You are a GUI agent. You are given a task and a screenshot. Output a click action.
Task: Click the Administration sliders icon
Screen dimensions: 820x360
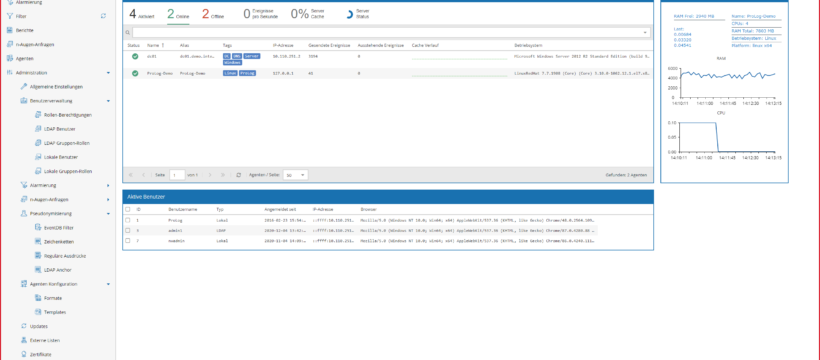click(9, 73)
